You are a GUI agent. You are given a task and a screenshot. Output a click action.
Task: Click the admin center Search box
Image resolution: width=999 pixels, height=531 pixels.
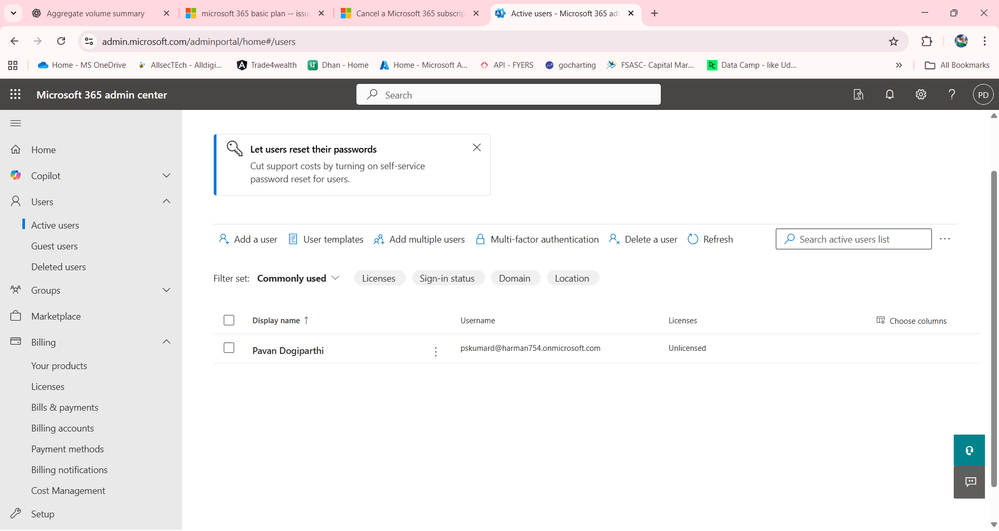pos(508,95)
